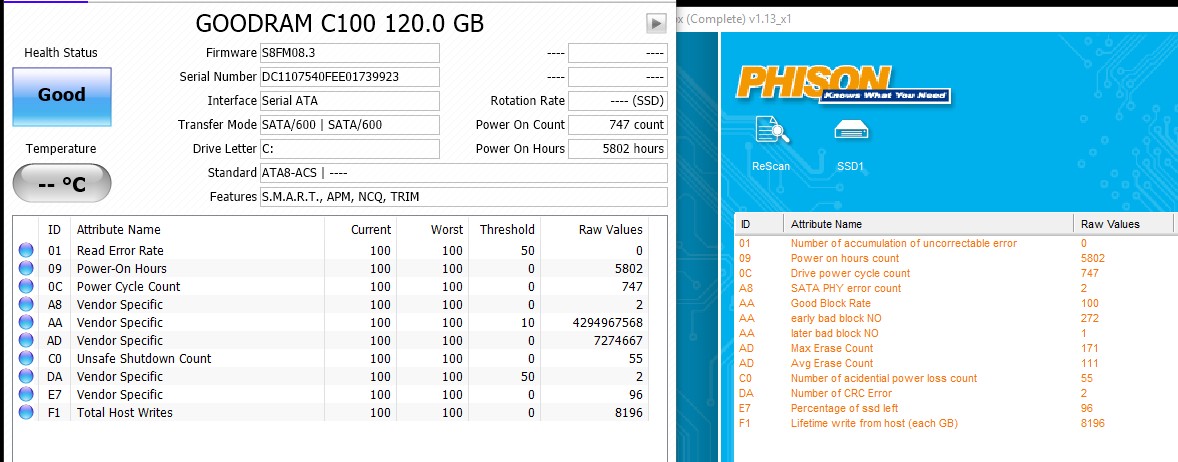Click the next-disk arrow button beside the drive title
Screen dimensions: 1178x462
click(x=656, y=23)
